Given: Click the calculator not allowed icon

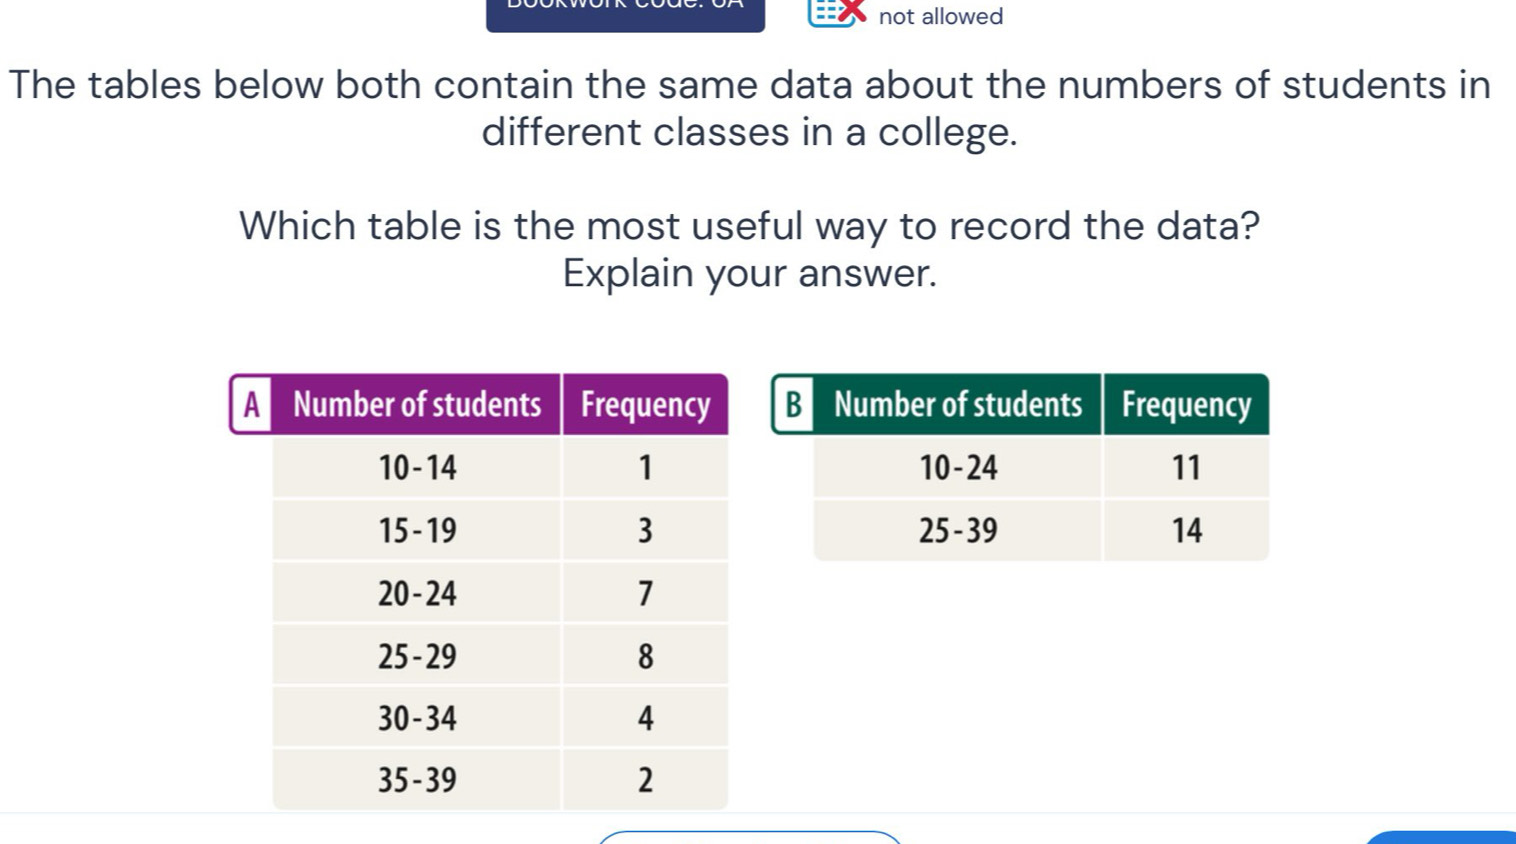Looking at the screenshot, I should coord(835,12).
